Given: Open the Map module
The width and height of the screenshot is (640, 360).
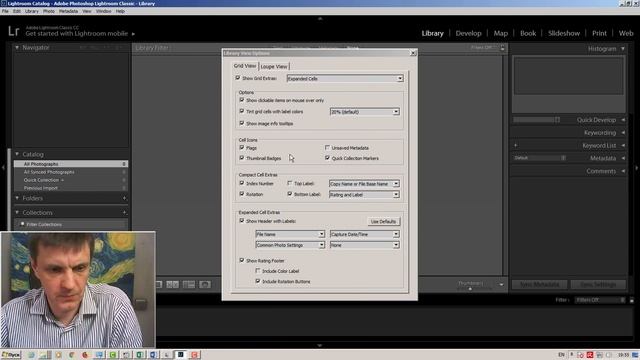Looking at the screenshot, I should [500, 33].
